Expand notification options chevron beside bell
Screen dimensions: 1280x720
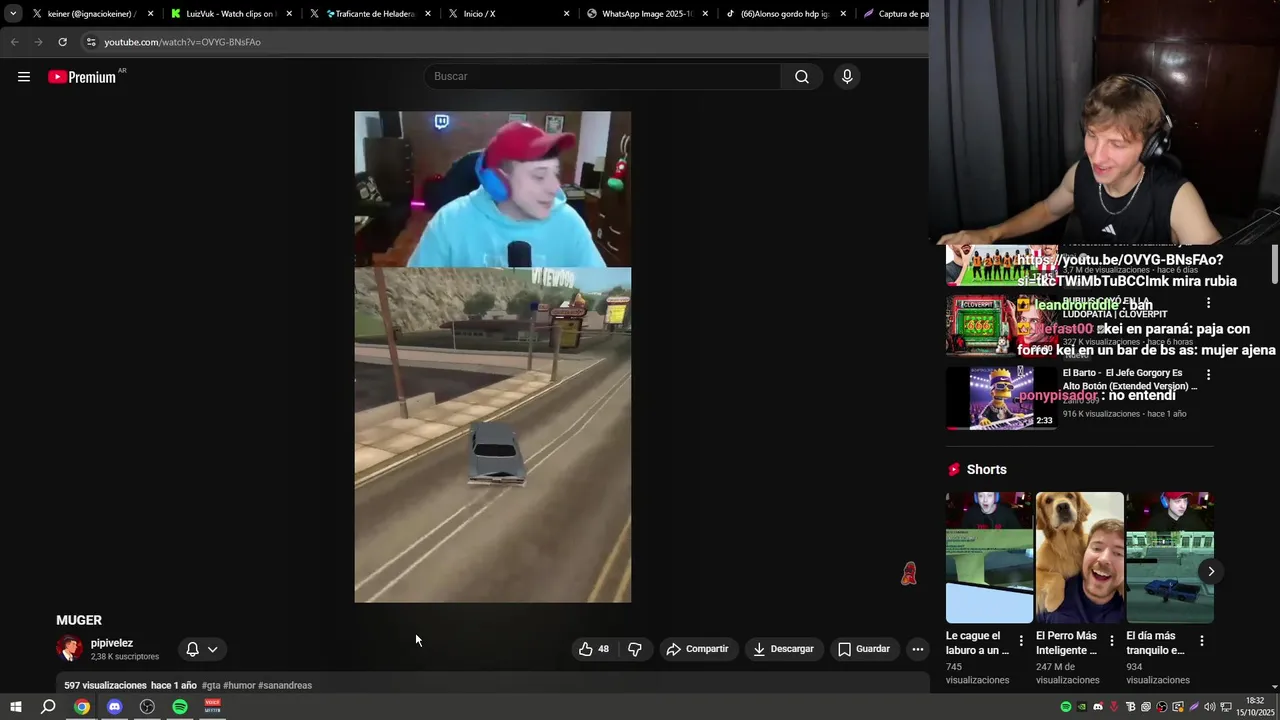[212, 649]
